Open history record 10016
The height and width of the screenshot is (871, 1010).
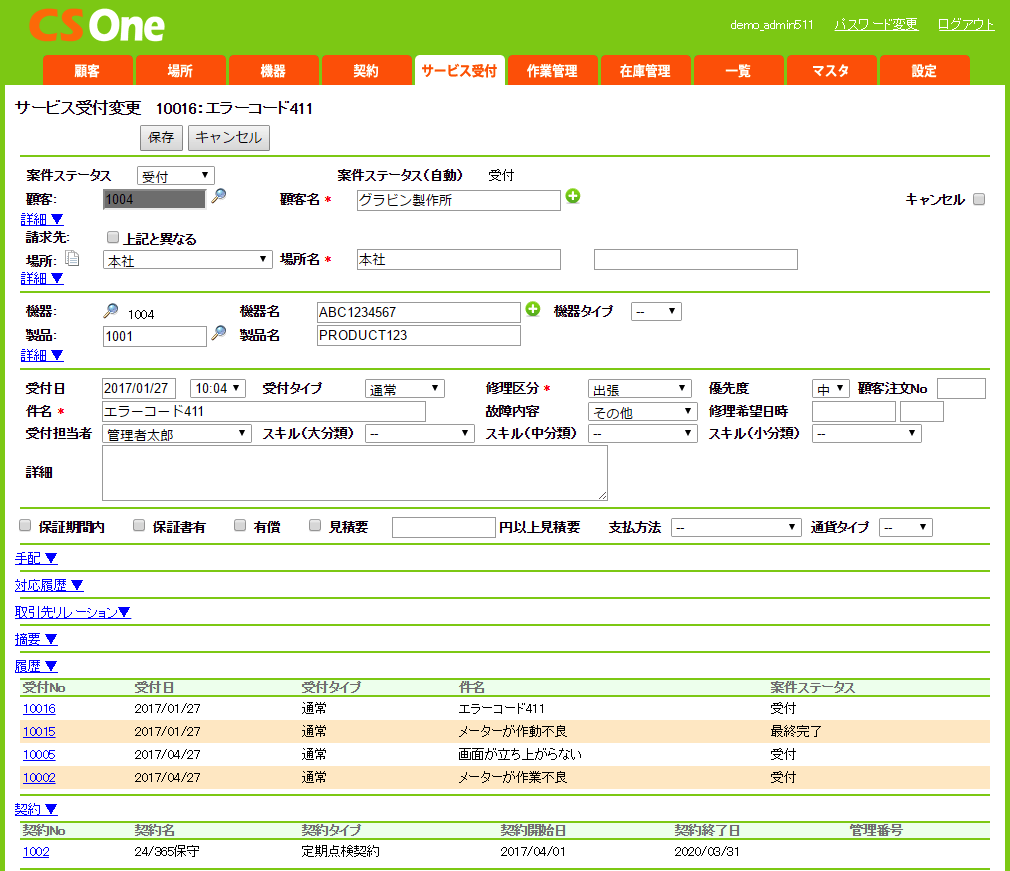39,709
